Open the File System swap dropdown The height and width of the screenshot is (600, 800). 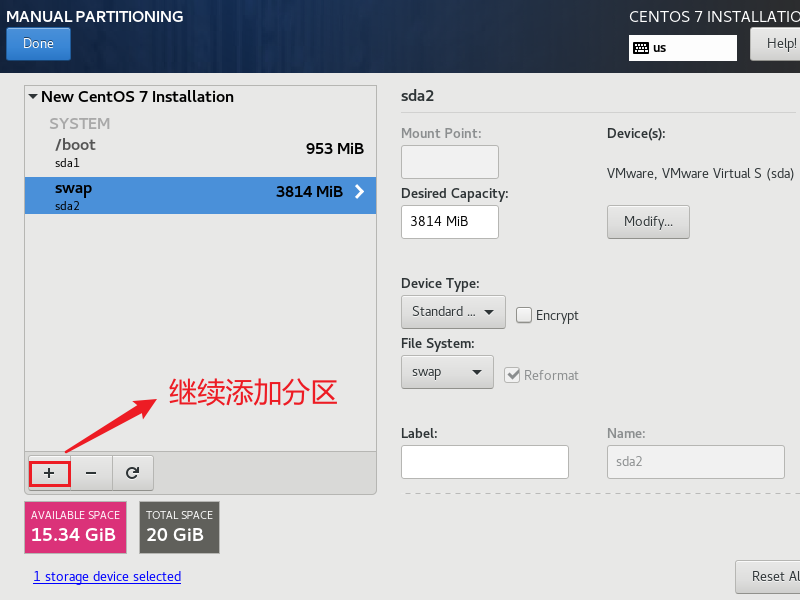point(447,372)
